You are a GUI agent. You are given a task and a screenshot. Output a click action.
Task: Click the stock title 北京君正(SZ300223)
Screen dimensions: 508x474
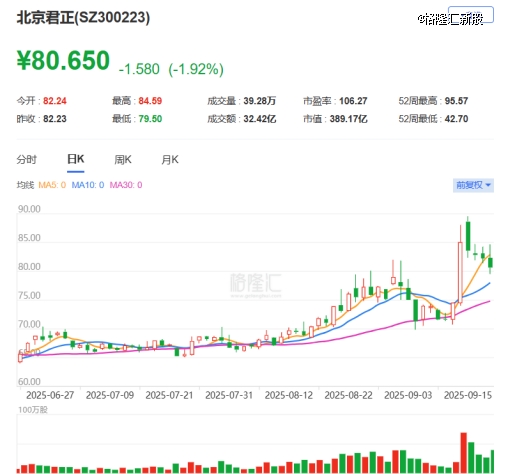83,17
